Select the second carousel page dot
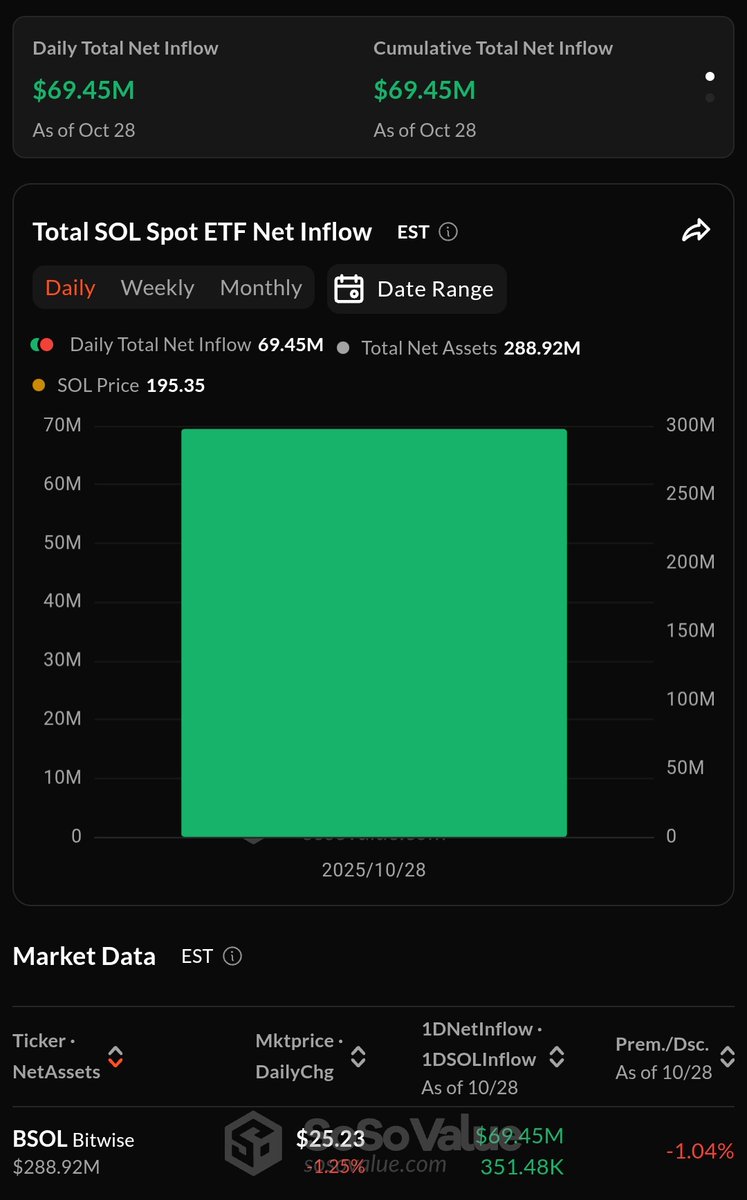Screen dimensions: 747x1200 click(710, 98)
